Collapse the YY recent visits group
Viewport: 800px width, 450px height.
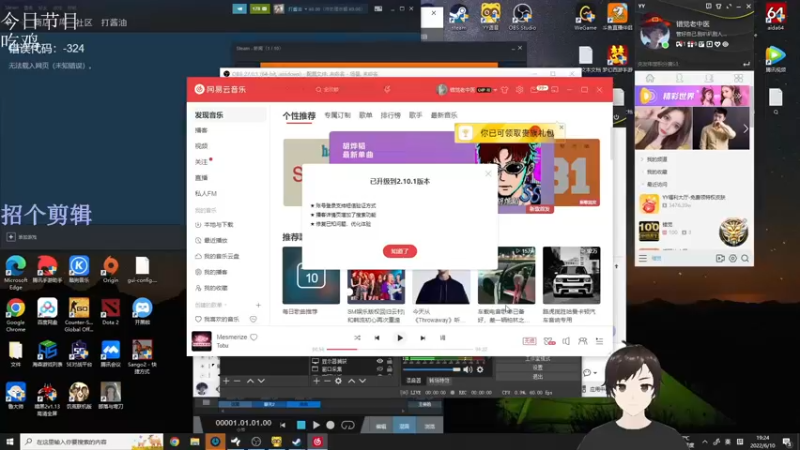coord(642,184)
